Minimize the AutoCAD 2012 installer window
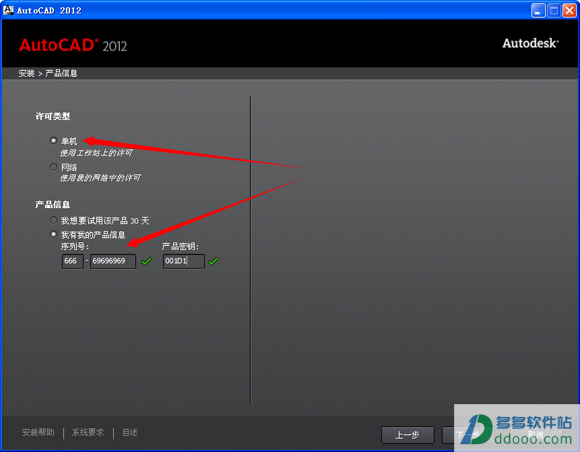580x452 pixels. coord(538,11)
